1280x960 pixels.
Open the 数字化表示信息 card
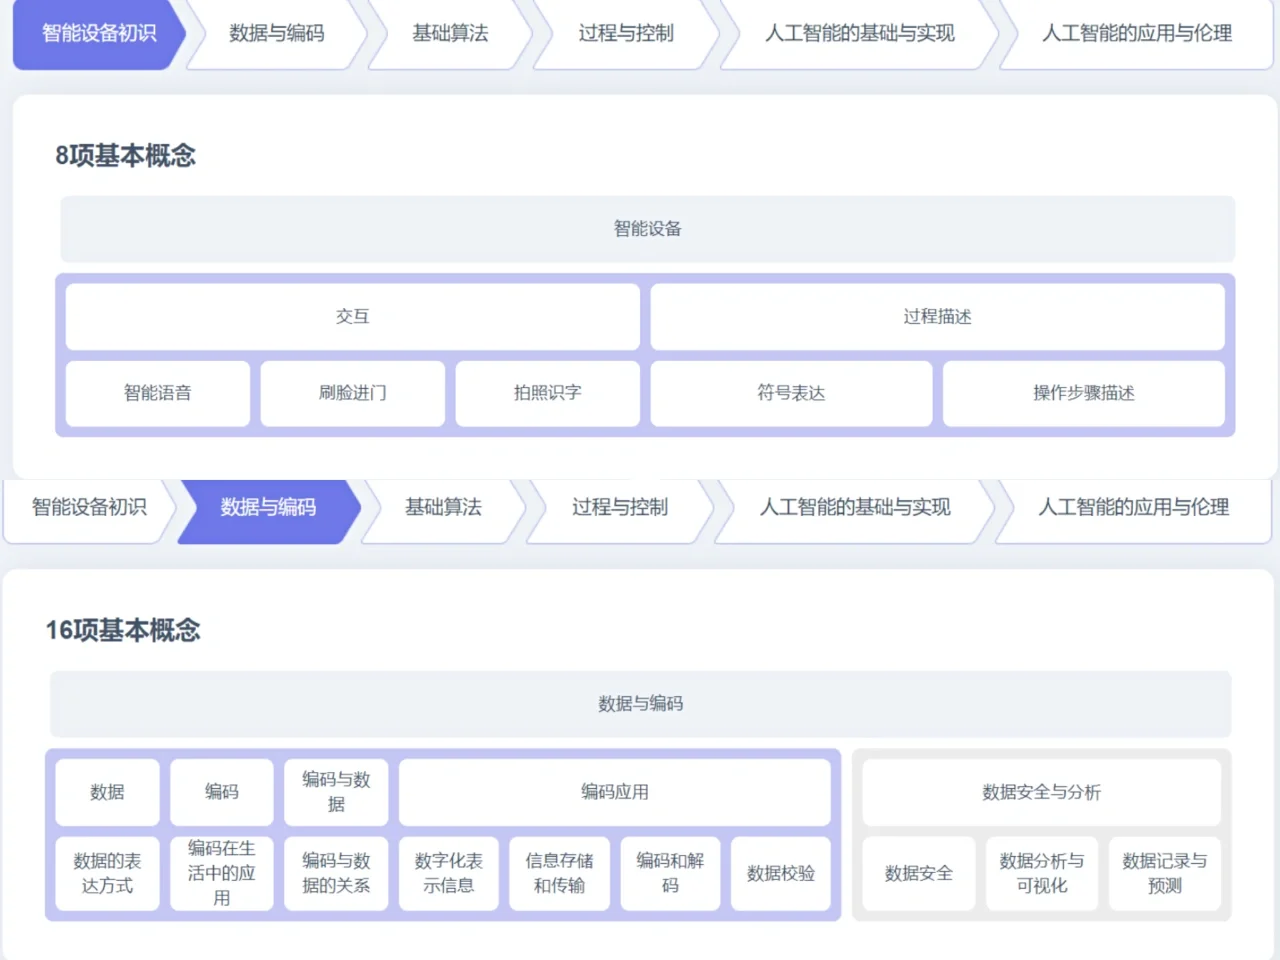[449, 873]
